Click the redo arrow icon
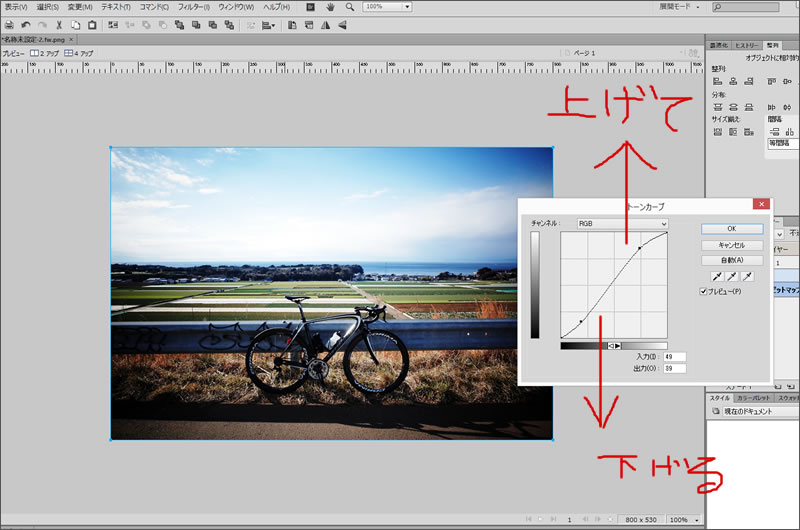The width and height of the screenshot is (800, 530). tap(42, 25)
